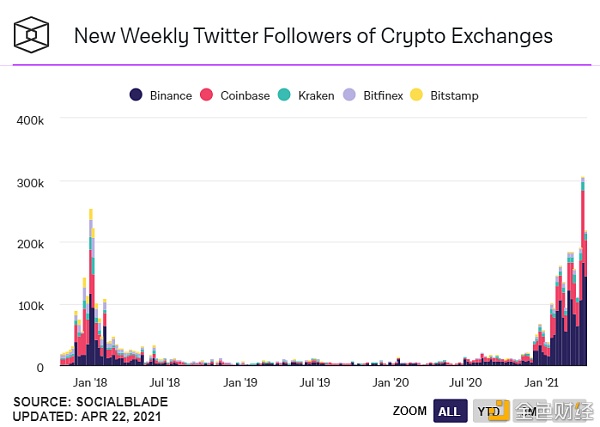Hide the Kraken legend label

point(316,95)
